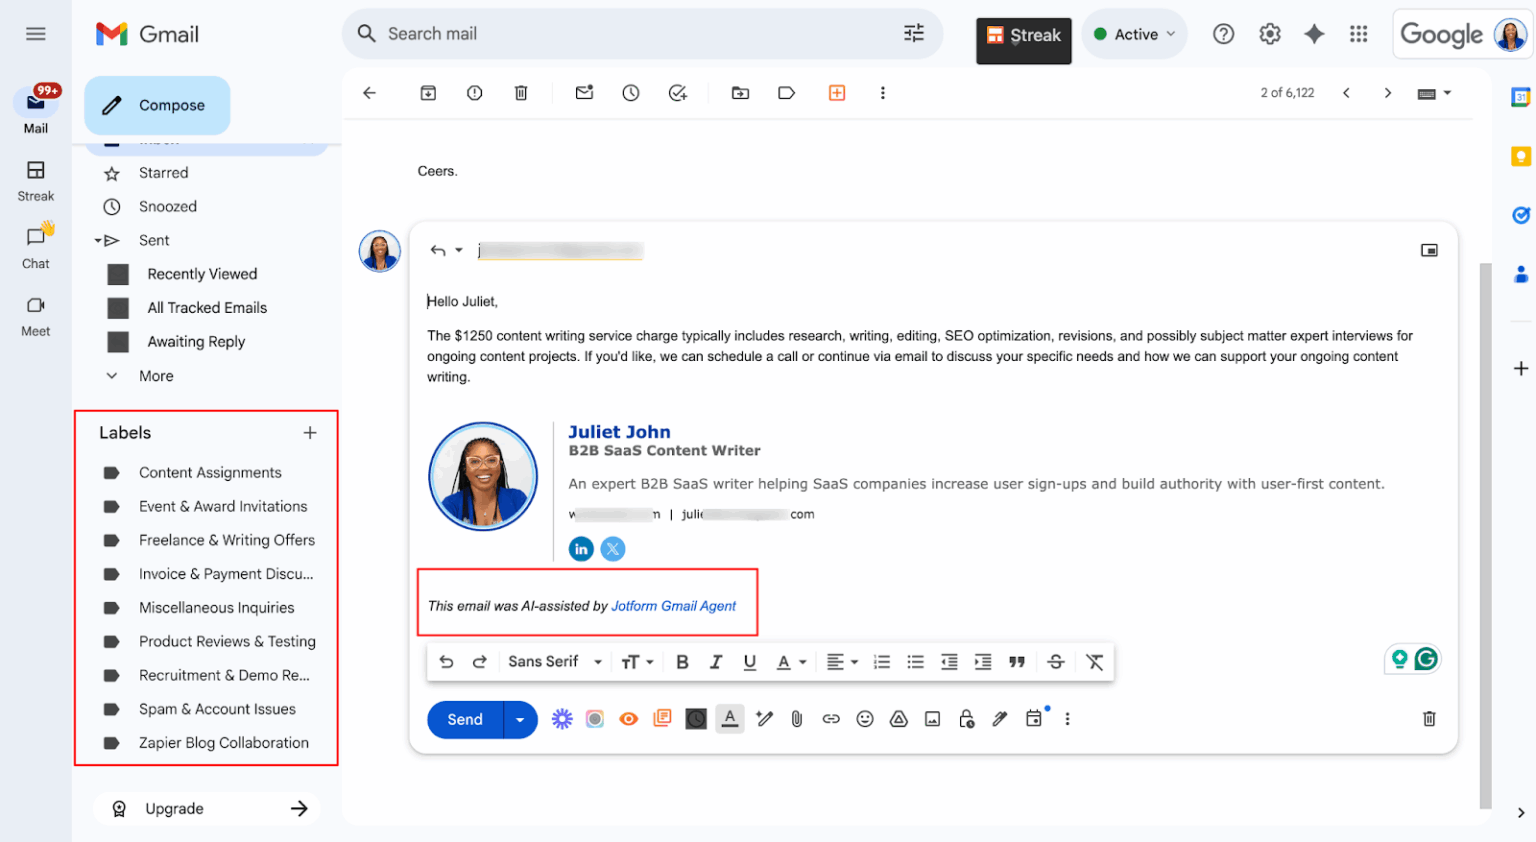Open Google Drive file insert option

tap(898, 718)
